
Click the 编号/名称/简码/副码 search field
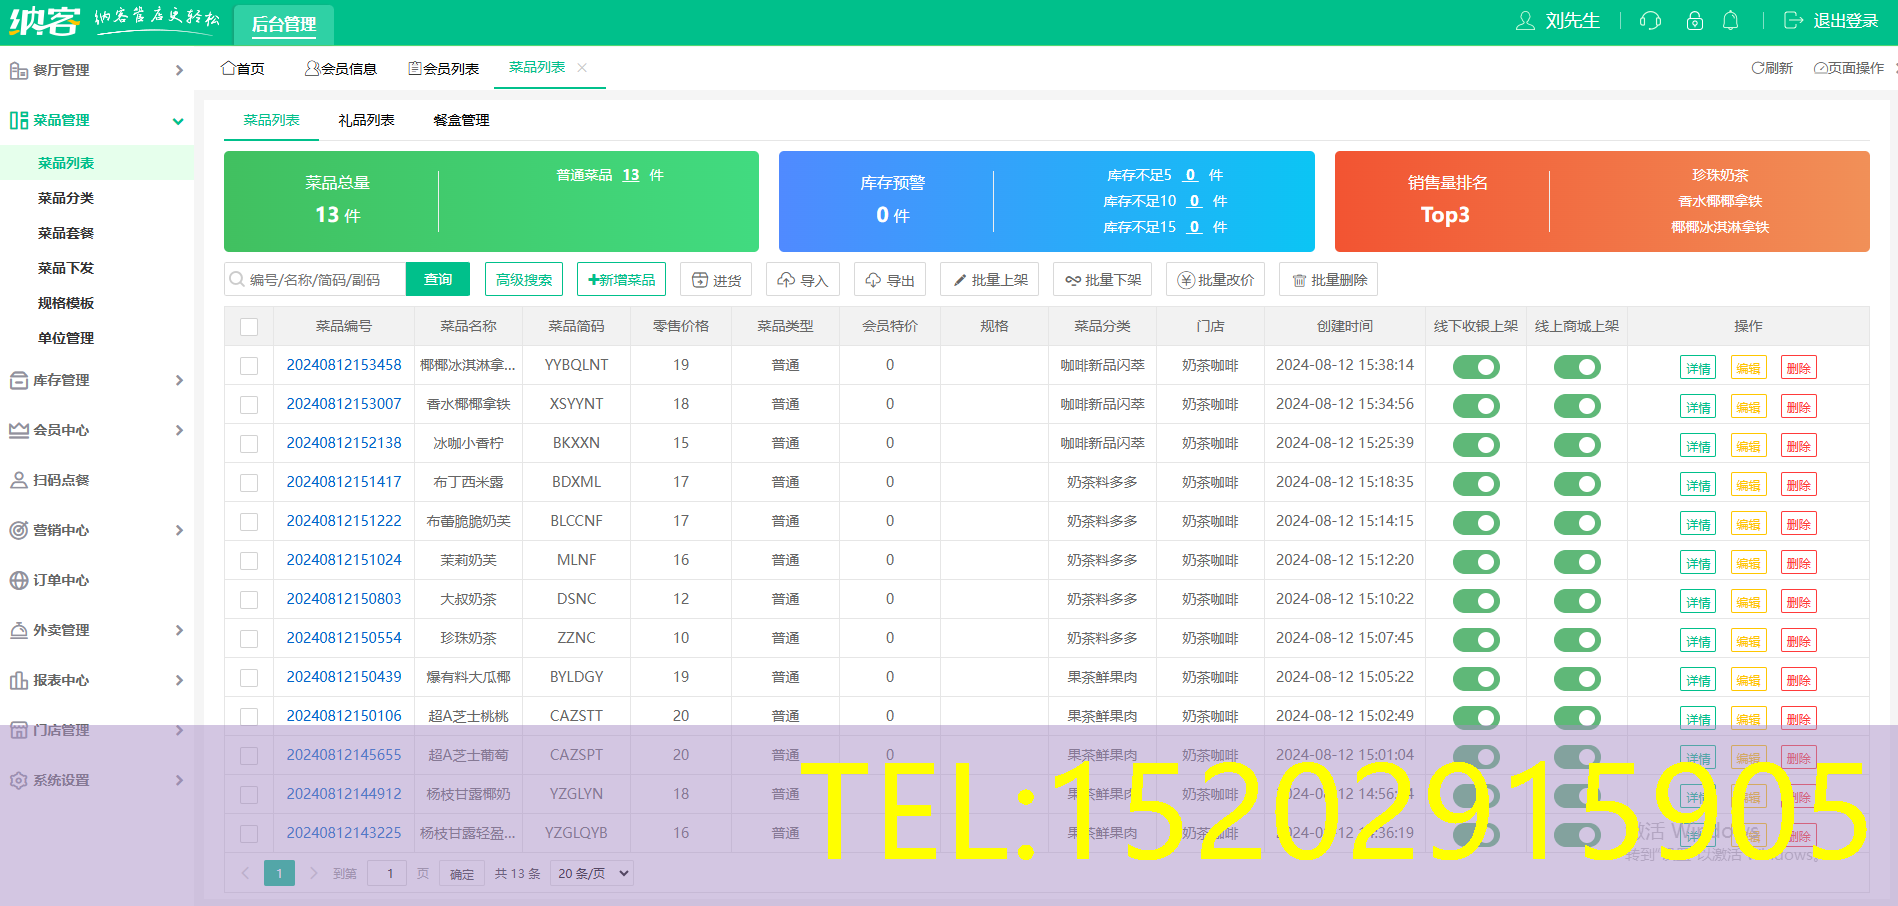[x=315, y=279]
